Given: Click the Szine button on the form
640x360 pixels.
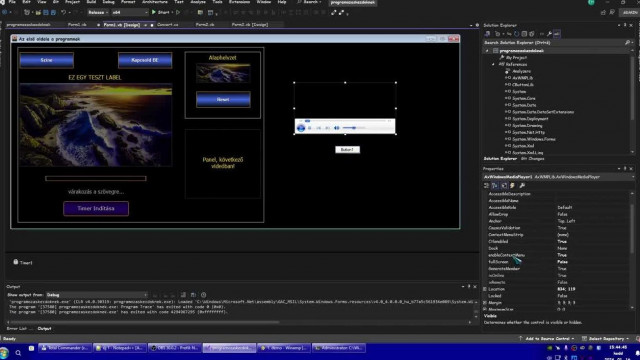Looking at the screenshot, I should click(47, 60).
